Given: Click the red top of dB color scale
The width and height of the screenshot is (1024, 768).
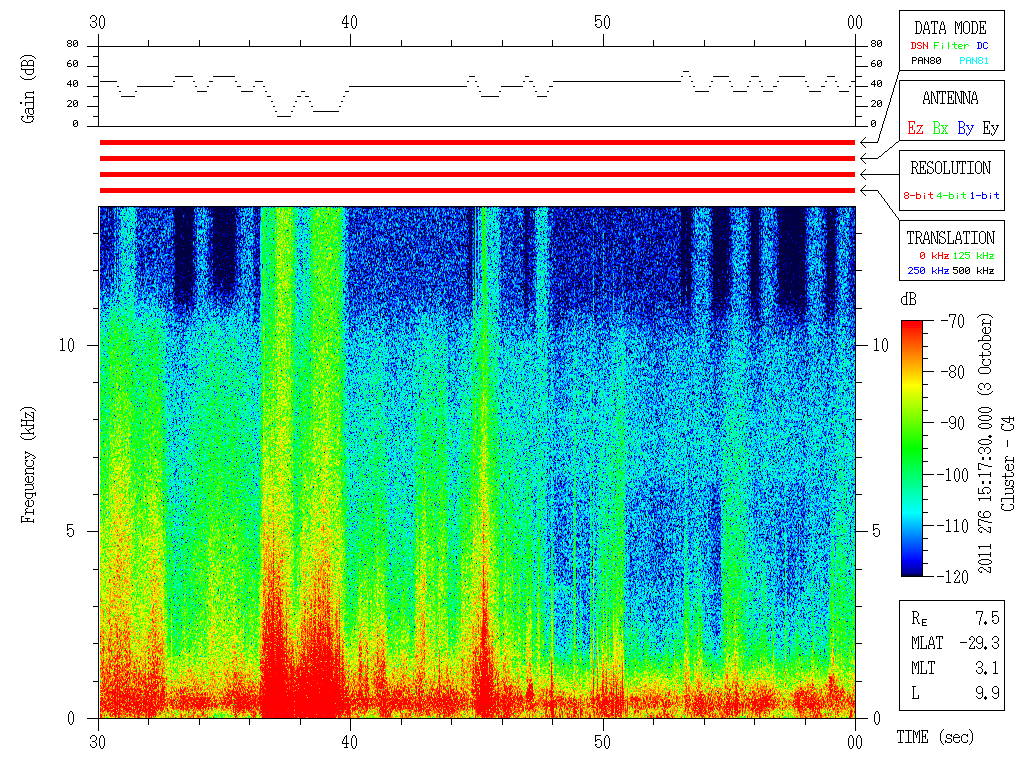Looking at the screenshot, I should (912, 327).
